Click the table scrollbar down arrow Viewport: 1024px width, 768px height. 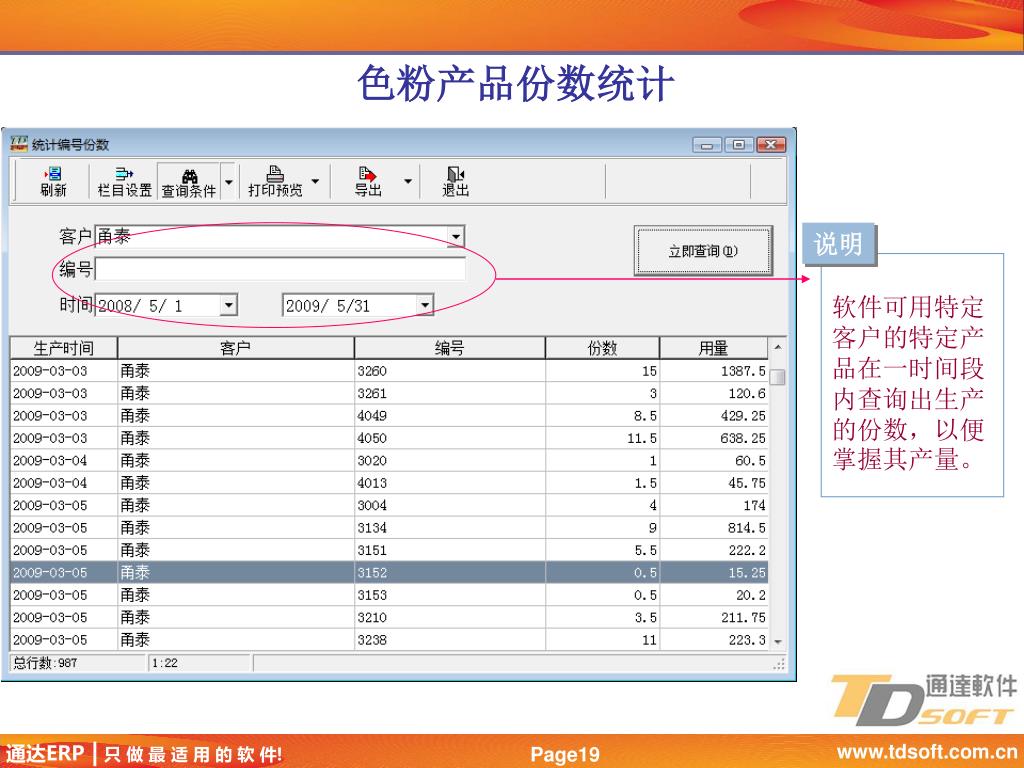(x=778, y=642)
